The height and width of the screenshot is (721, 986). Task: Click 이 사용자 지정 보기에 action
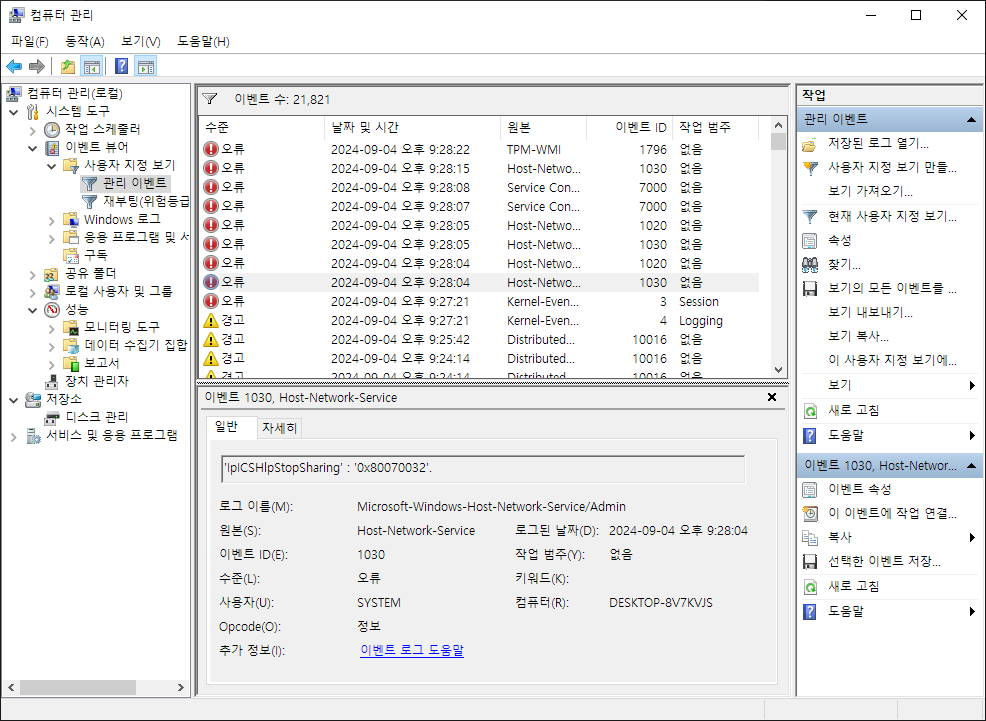click(892, 360)
